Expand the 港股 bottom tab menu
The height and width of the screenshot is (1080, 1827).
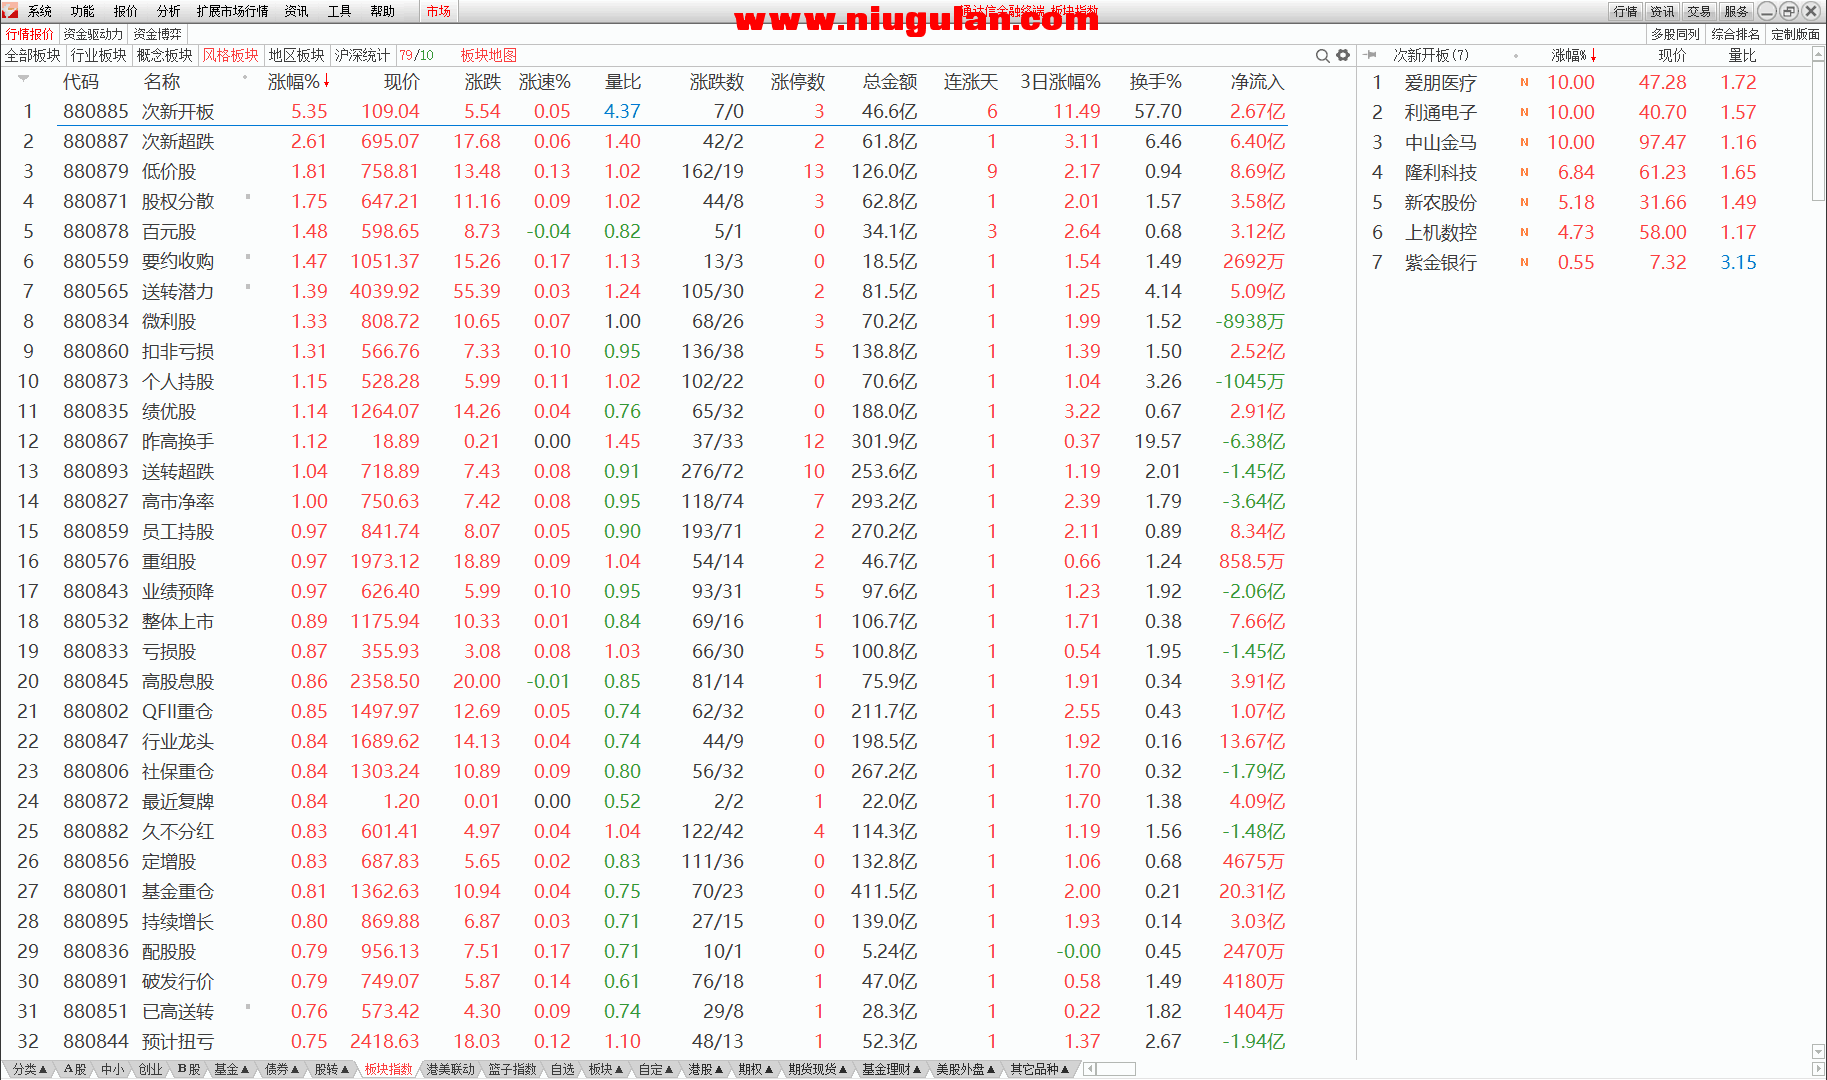pyautogui.click(x=705, y=1069)
